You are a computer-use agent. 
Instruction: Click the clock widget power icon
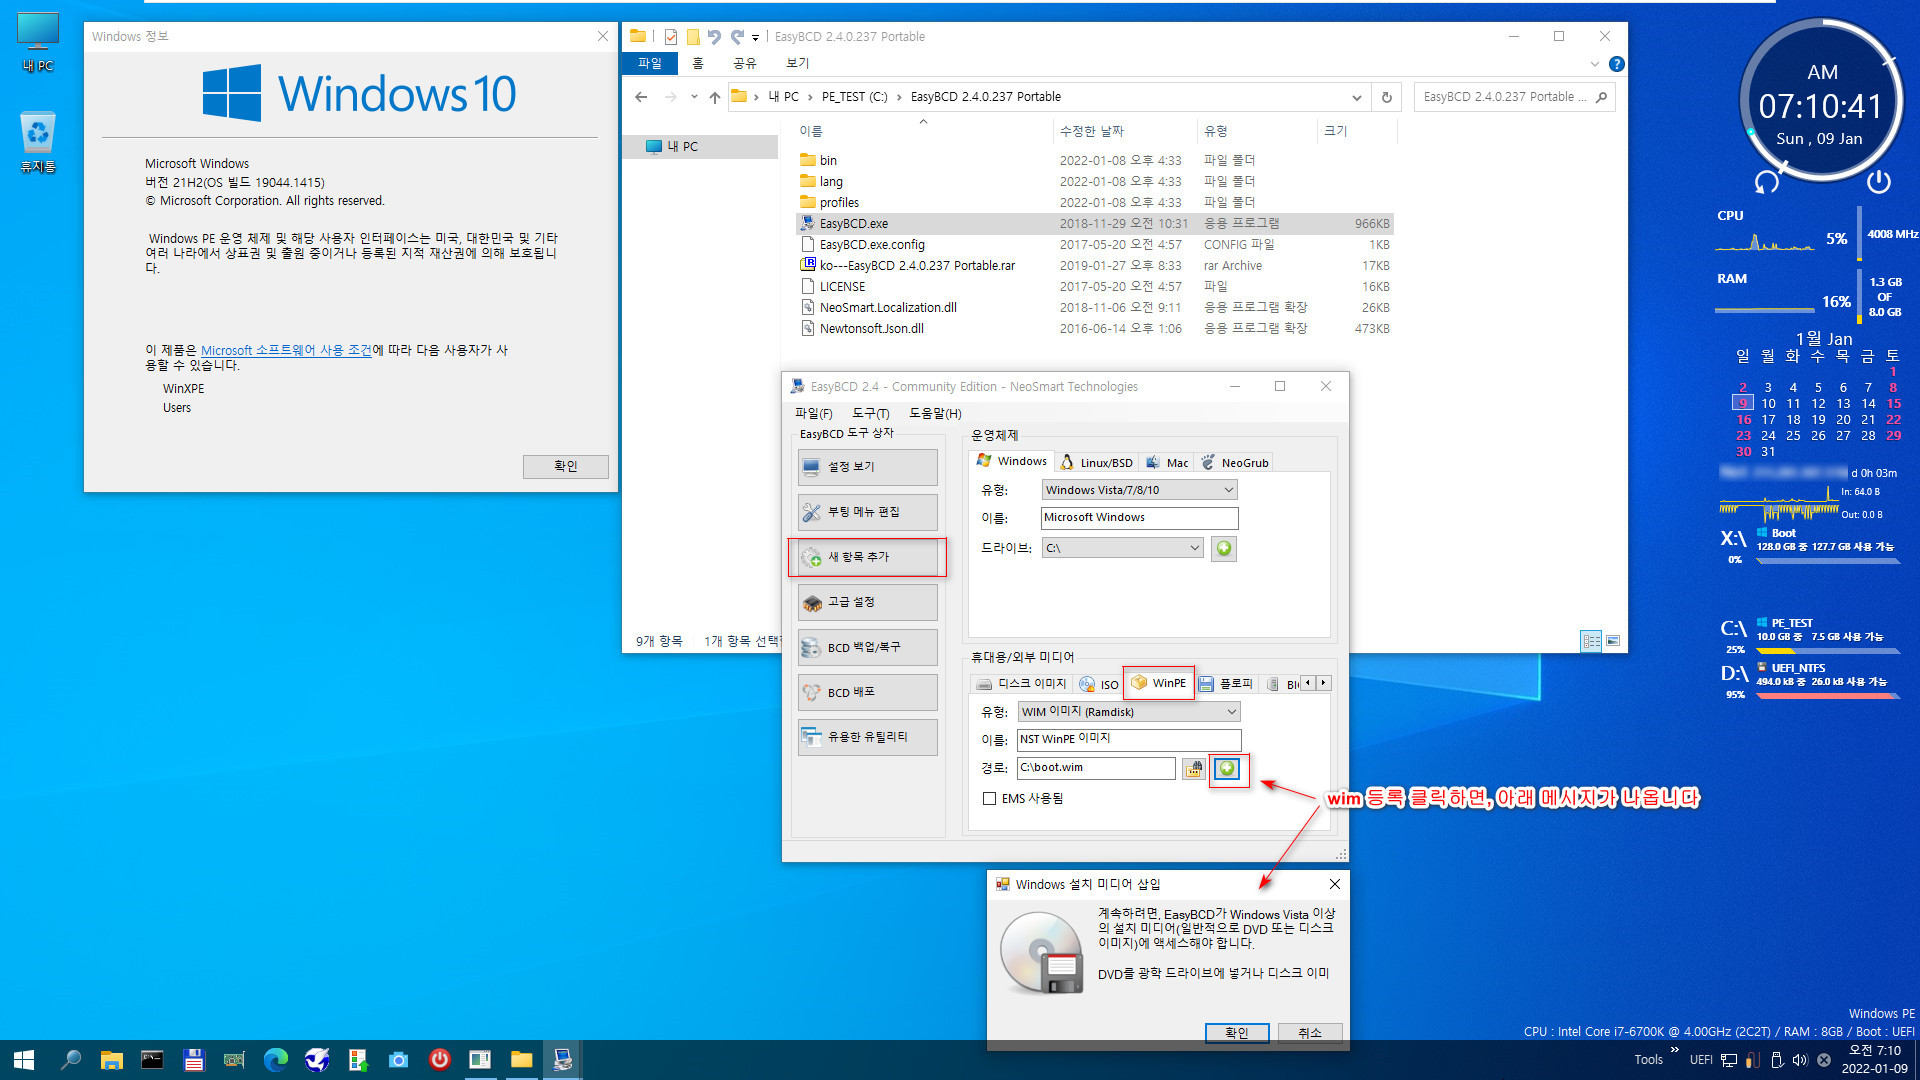tap(1879, 182)
